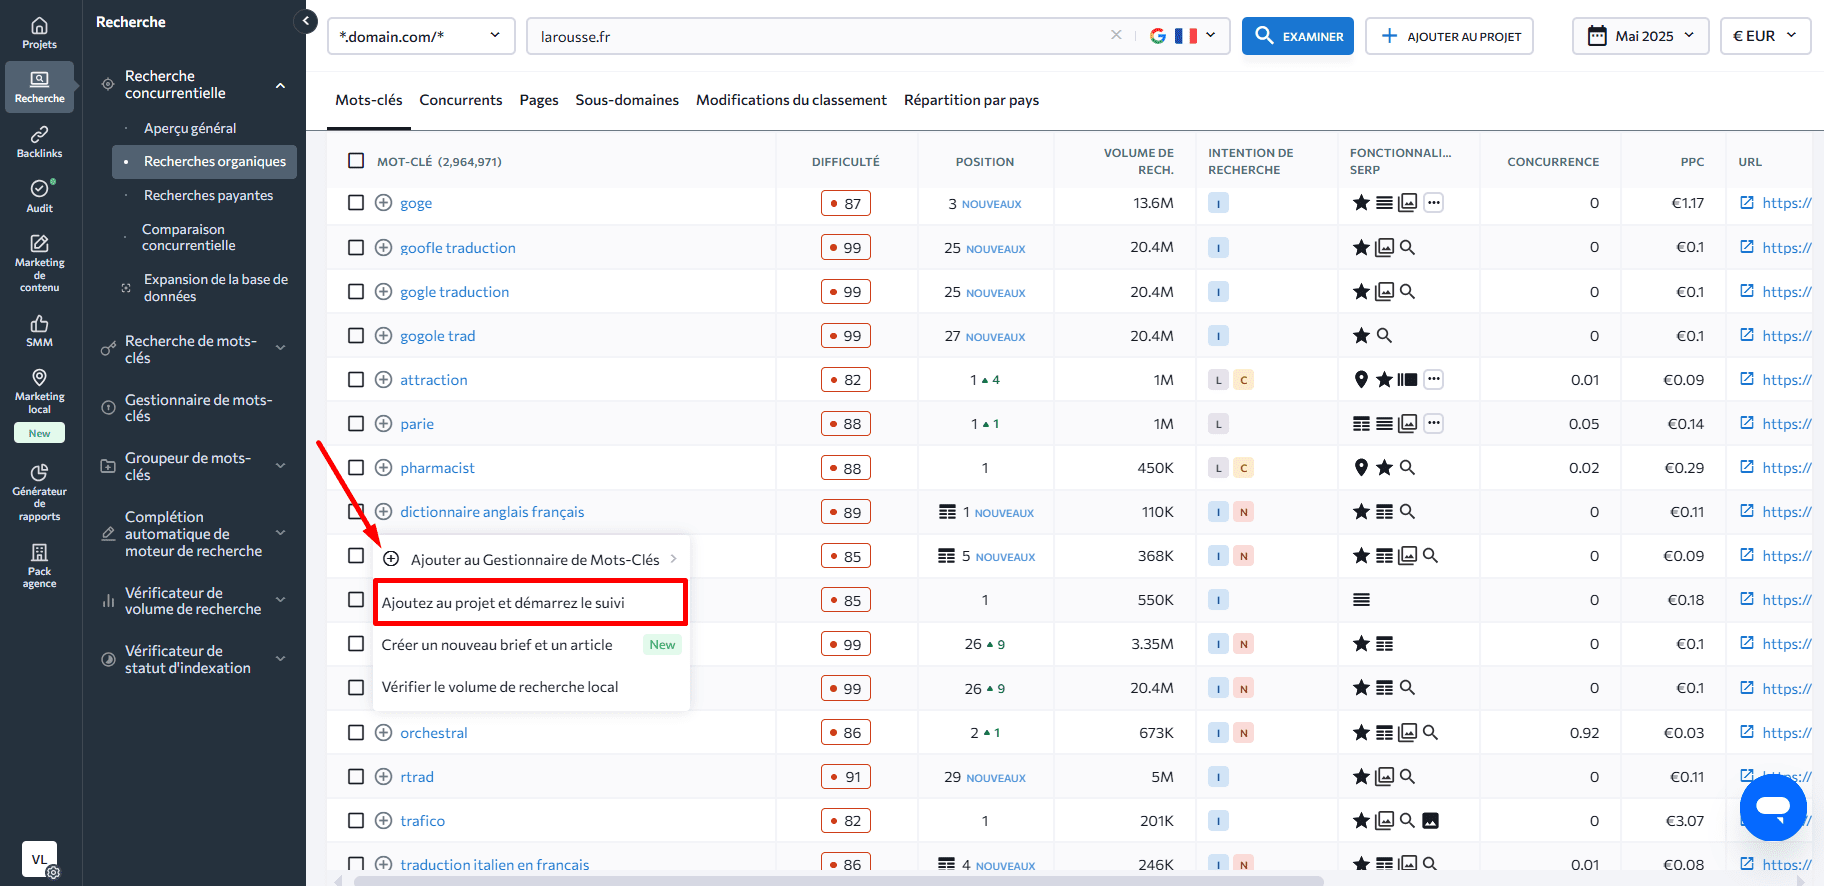This screenshot has width=1824, height=886.
Task: Choose Ajoutez au projet et démarrez le suivi
Action: pos(530,603)
